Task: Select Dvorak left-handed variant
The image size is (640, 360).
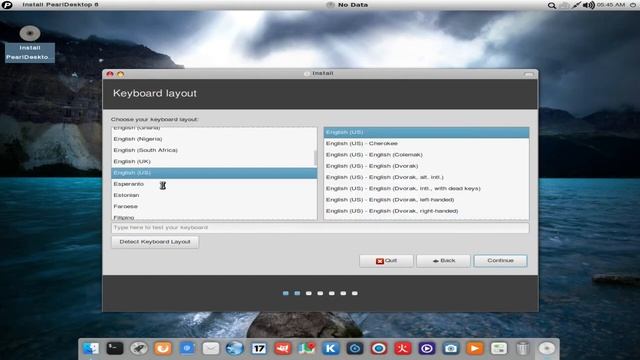Action: coord(426,200)
